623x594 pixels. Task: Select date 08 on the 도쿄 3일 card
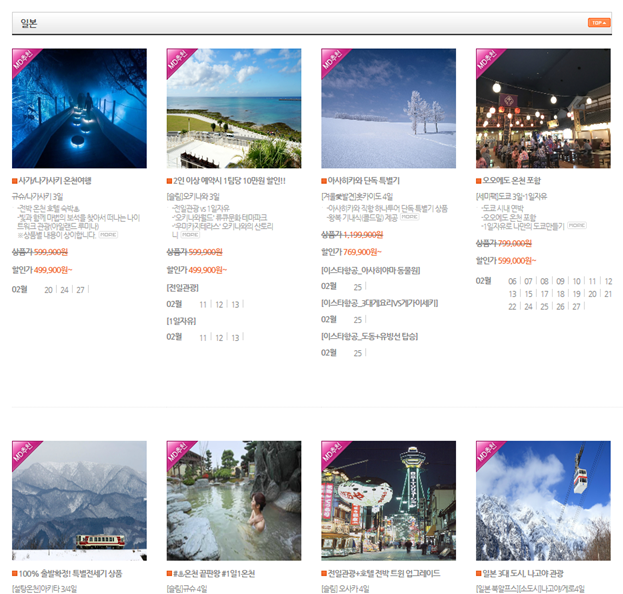pyautogui.click(x=544, y=281)
